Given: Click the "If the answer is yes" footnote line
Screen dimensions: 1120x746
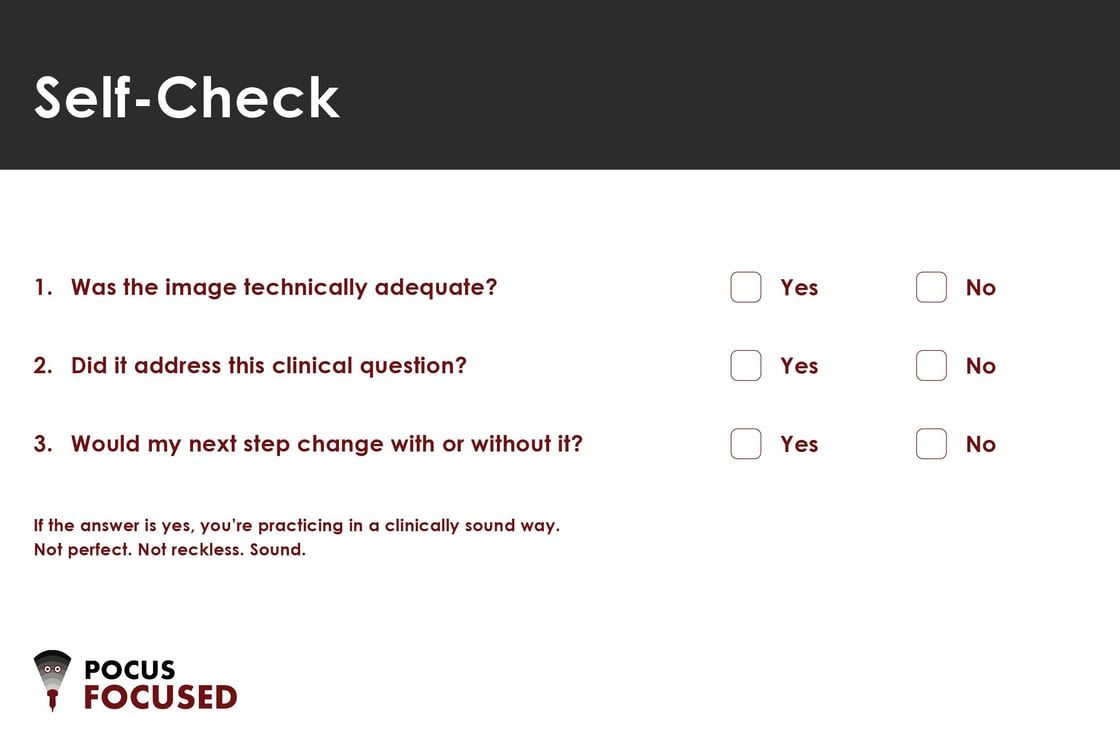Looking at the screenshot, I should click(296, 526).
